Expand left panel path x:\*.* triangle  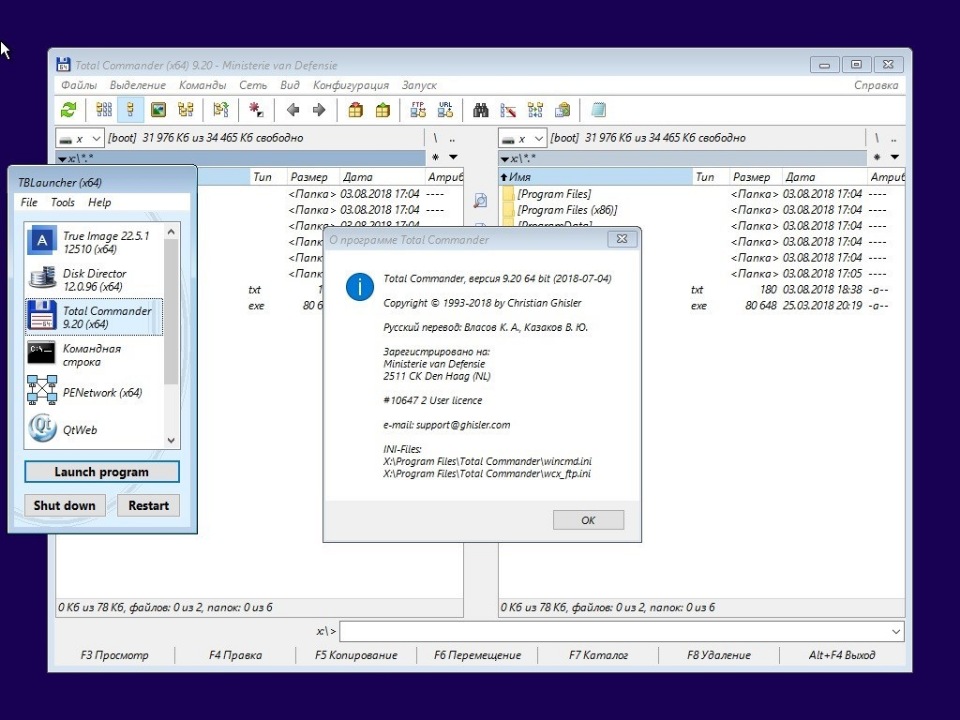coord(62,159)
